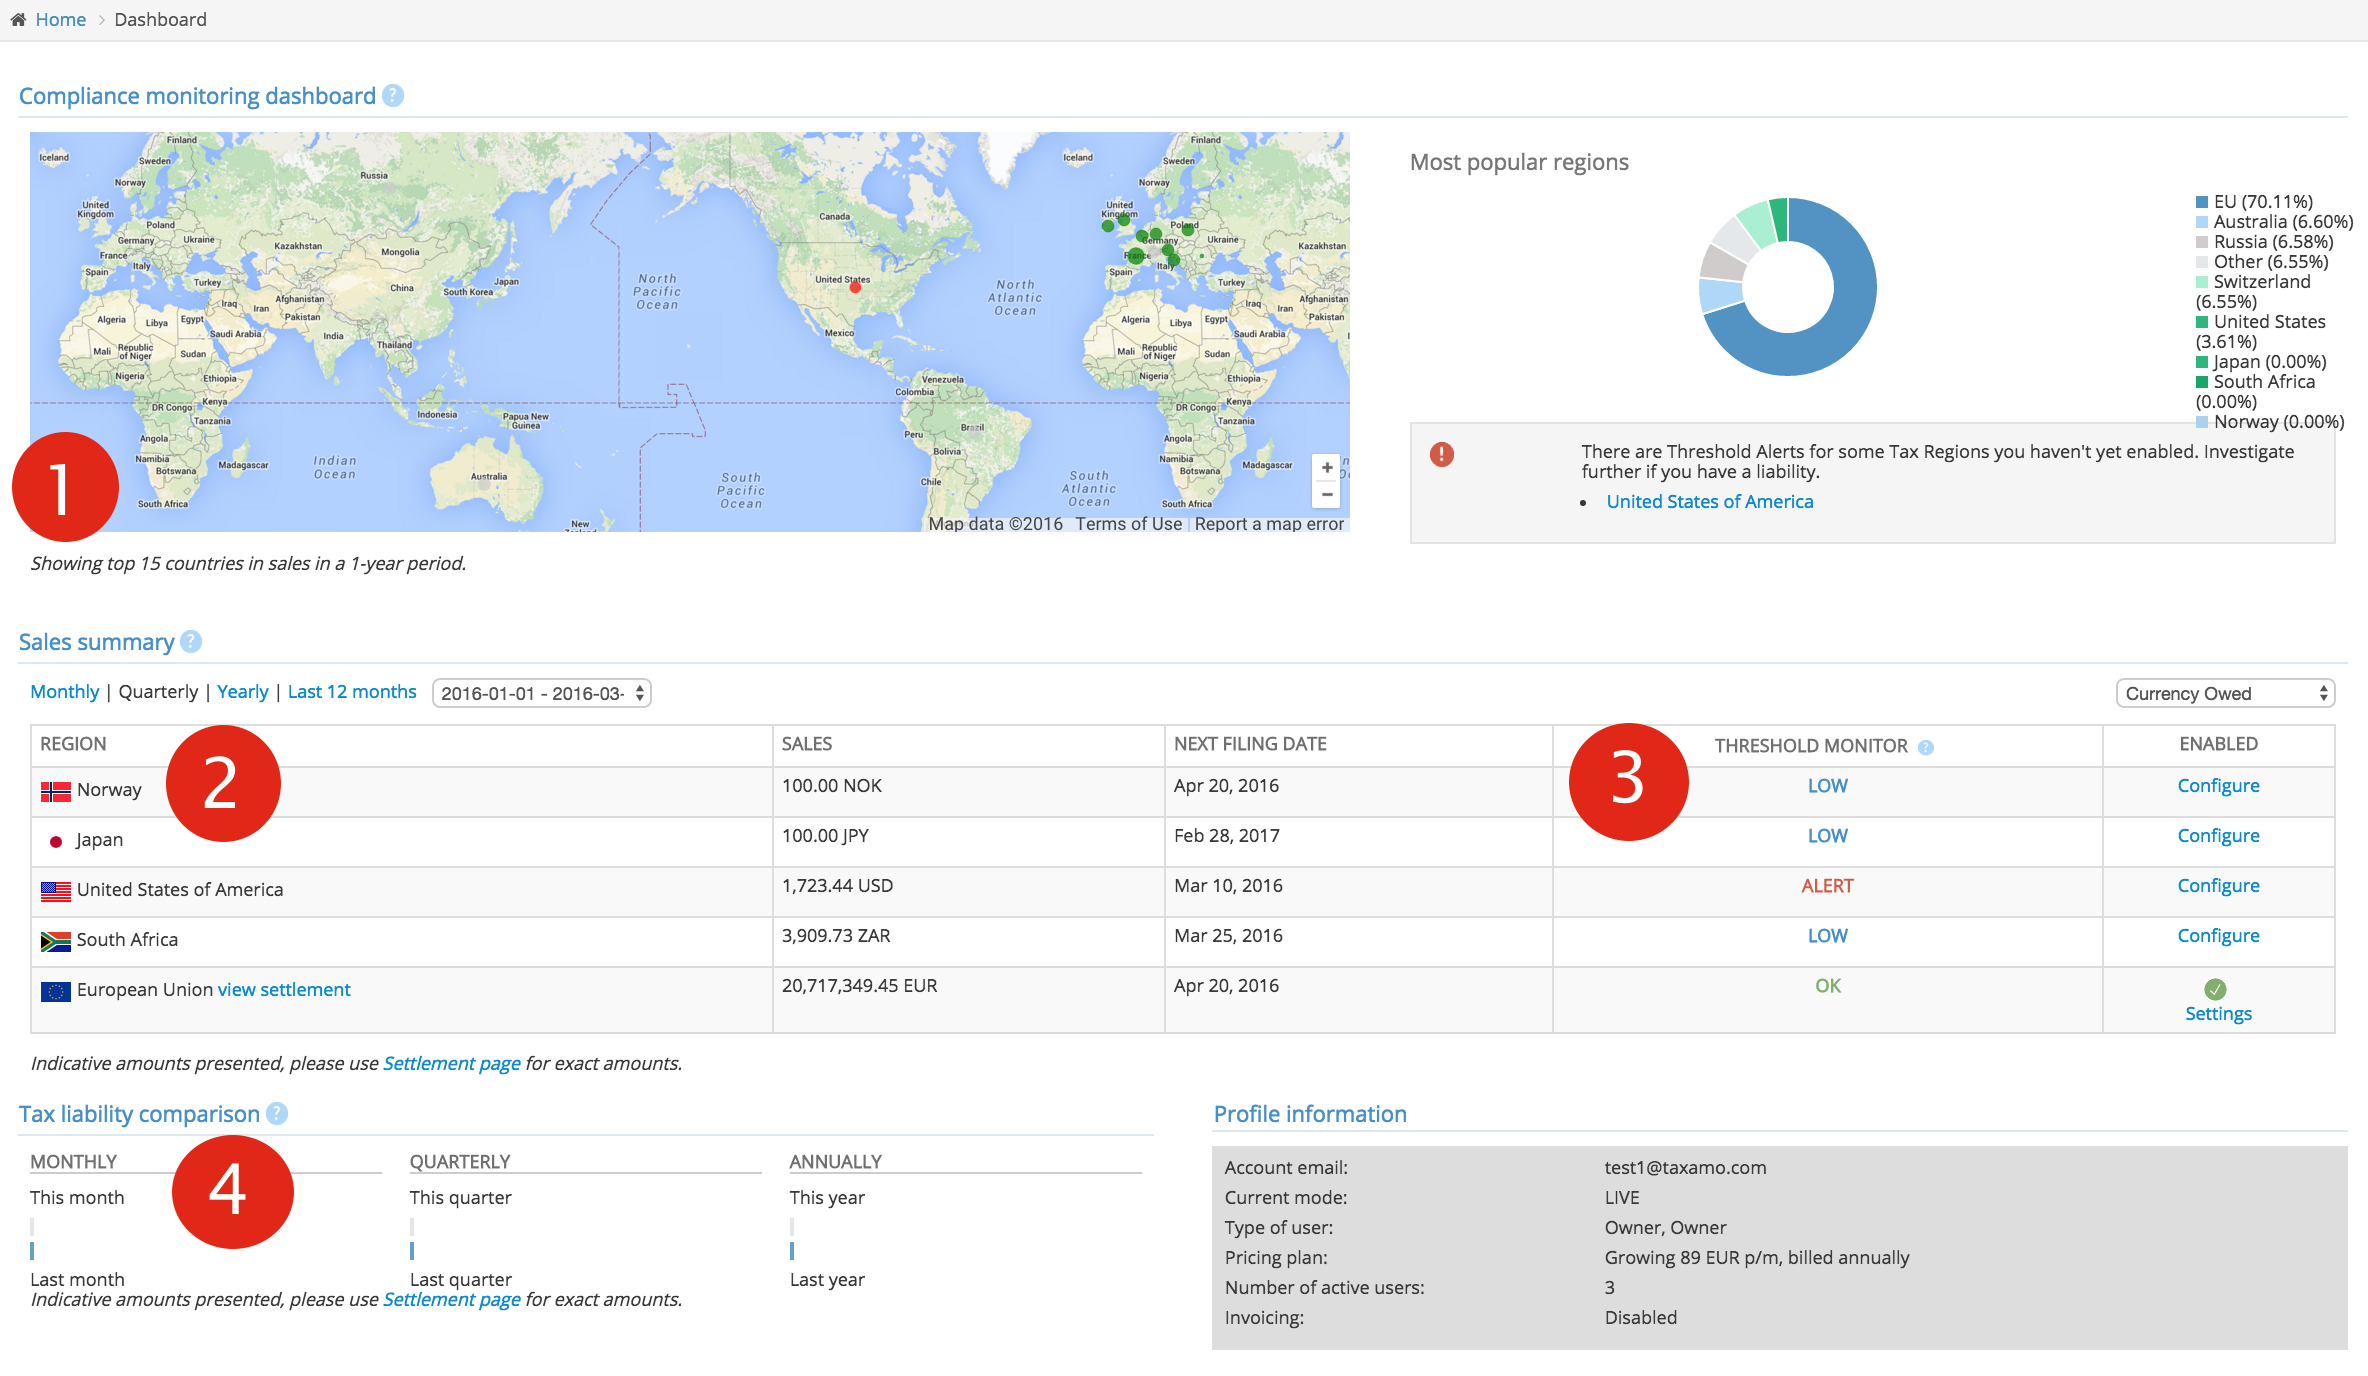Viewport: 2368px width, 1376px height.
Task: Configure the Norway region
Action: (2218, 786)
